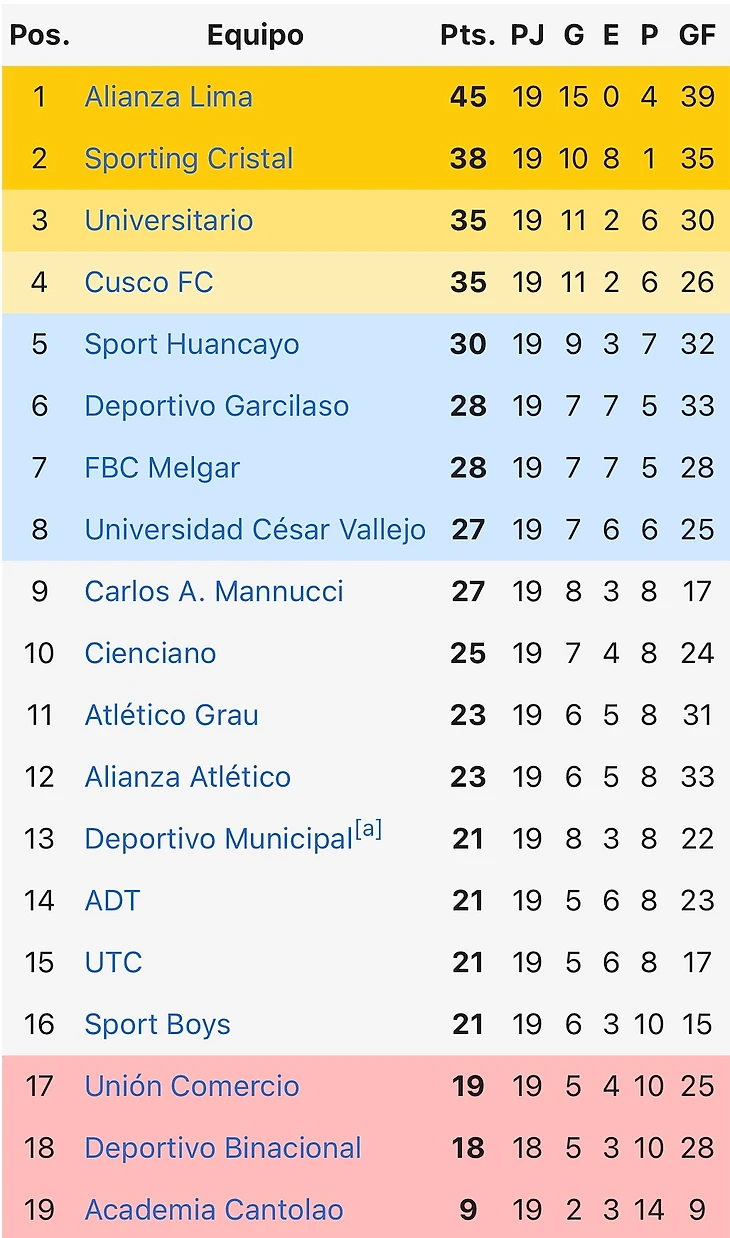Screen dimensions: 730x1238
Task: Click the Deportivo Municipal link
Action: point(218,840)
